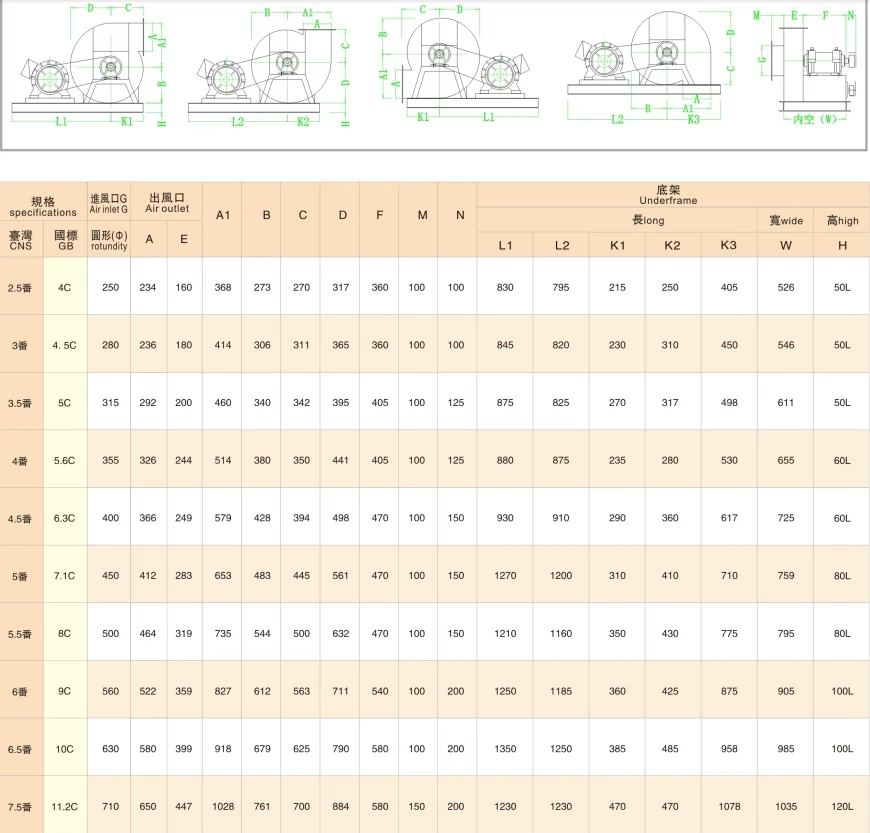The width and height of the screenshot is (870, 833).
Task: Select the "出風口 Air outlet" header
Action: pos(167,203)
